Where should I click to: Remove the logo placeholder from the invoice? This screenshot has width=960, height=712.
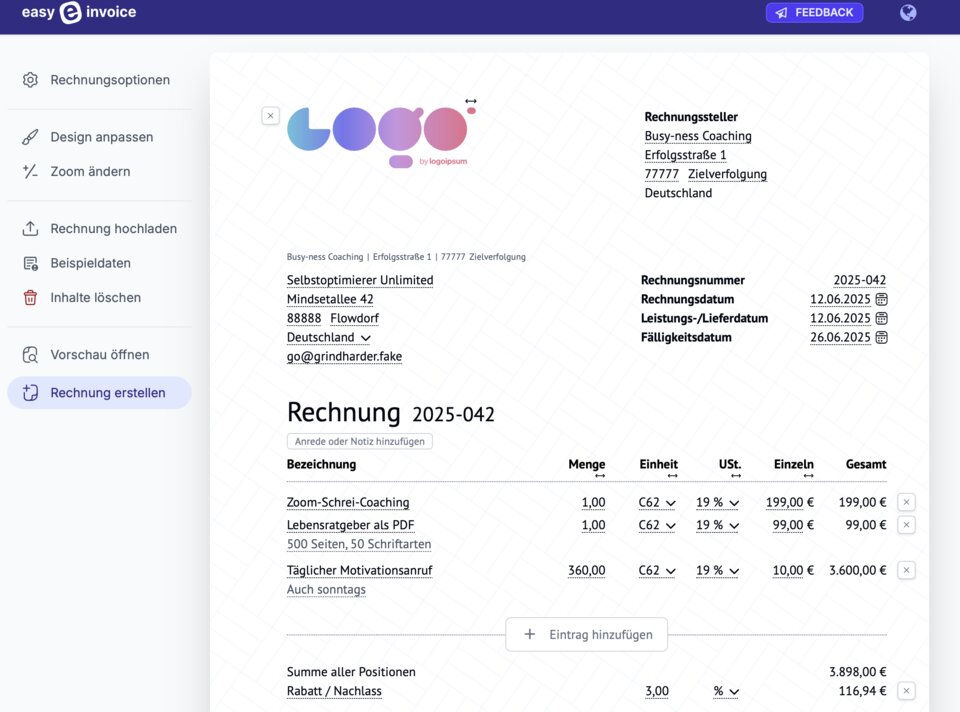click(x=270, y=115)
